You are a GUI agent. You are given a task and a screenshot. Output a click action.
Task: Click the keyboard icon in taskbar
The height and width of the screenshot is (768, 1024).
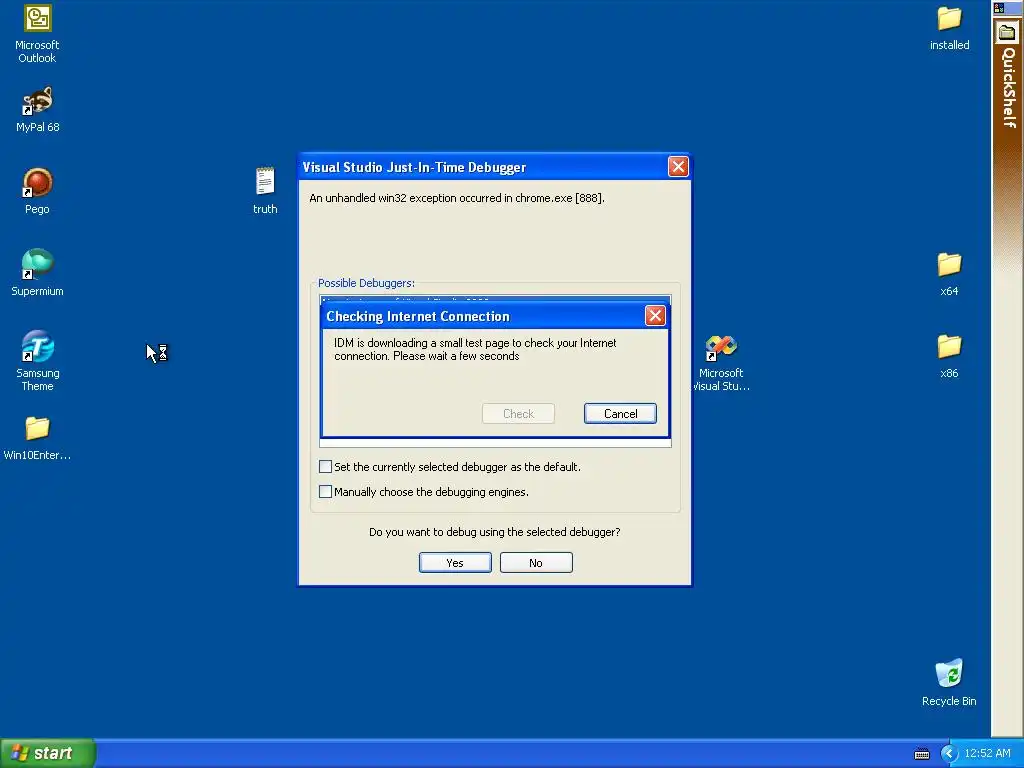[921, 754]
